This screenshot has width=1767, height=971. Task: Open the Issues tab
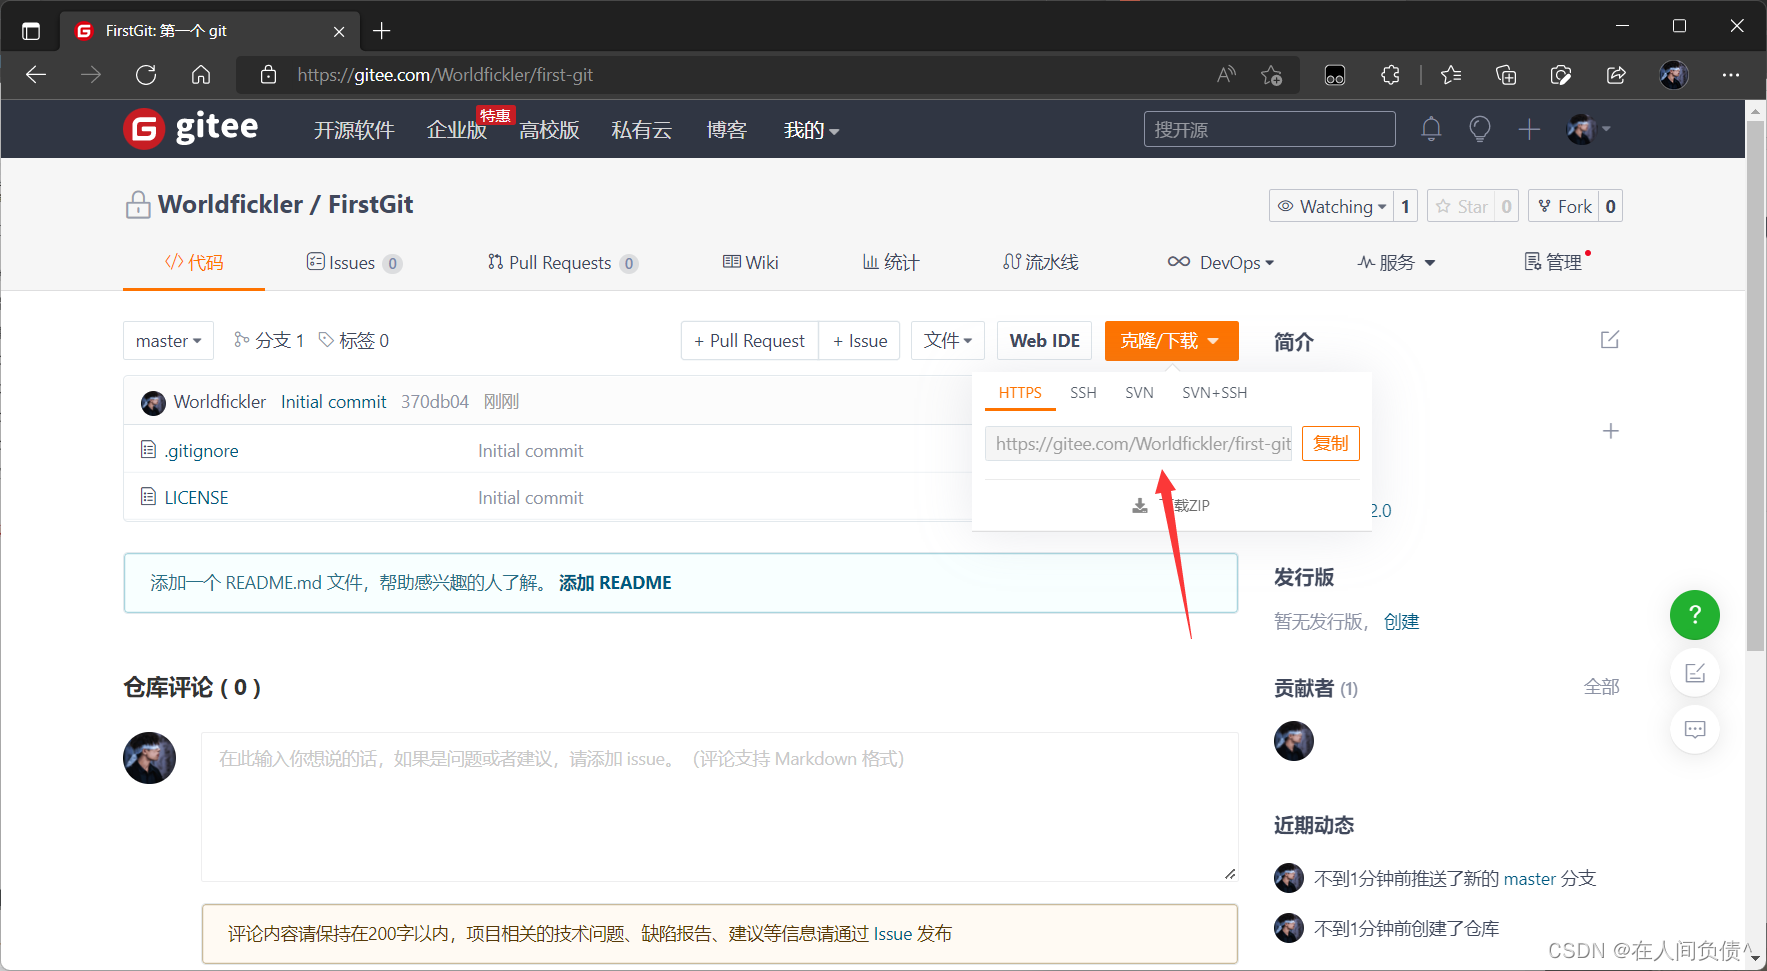(x=354, y=263)
